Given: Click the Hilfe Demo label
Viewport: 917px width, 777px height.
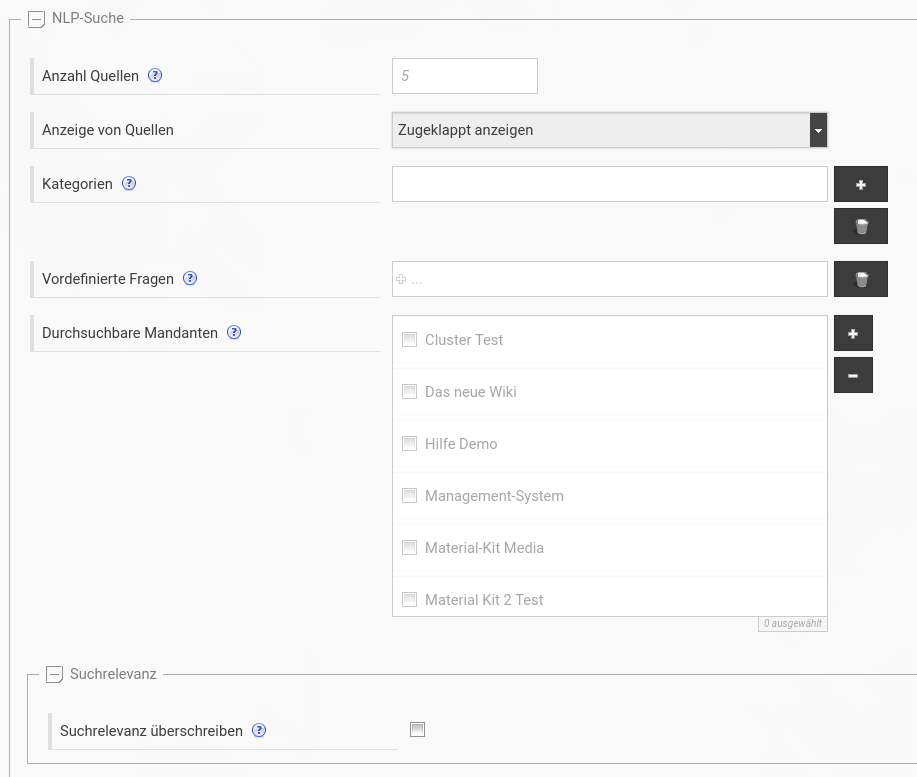Looking at the screenshot, I should (x=461, y=444).
